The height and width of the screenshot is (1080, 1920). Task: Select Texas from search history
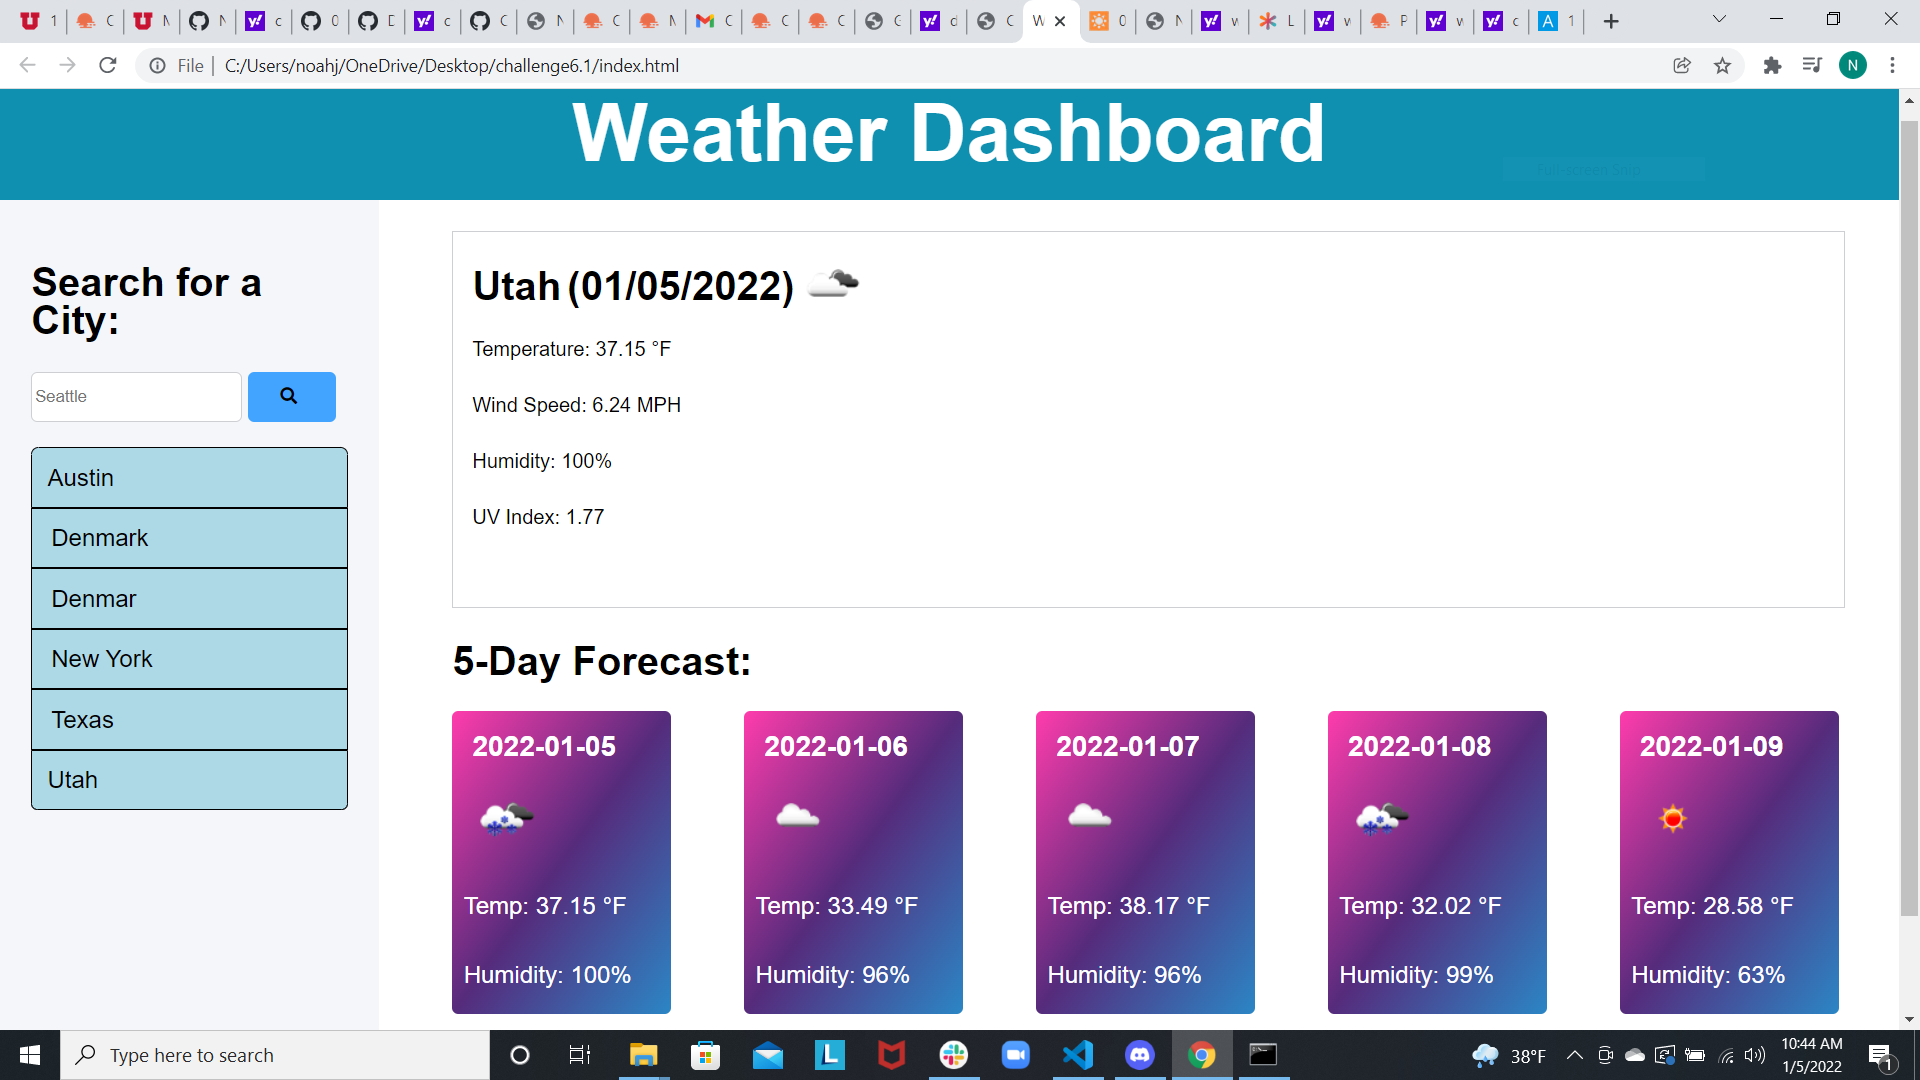pos(189,720)
